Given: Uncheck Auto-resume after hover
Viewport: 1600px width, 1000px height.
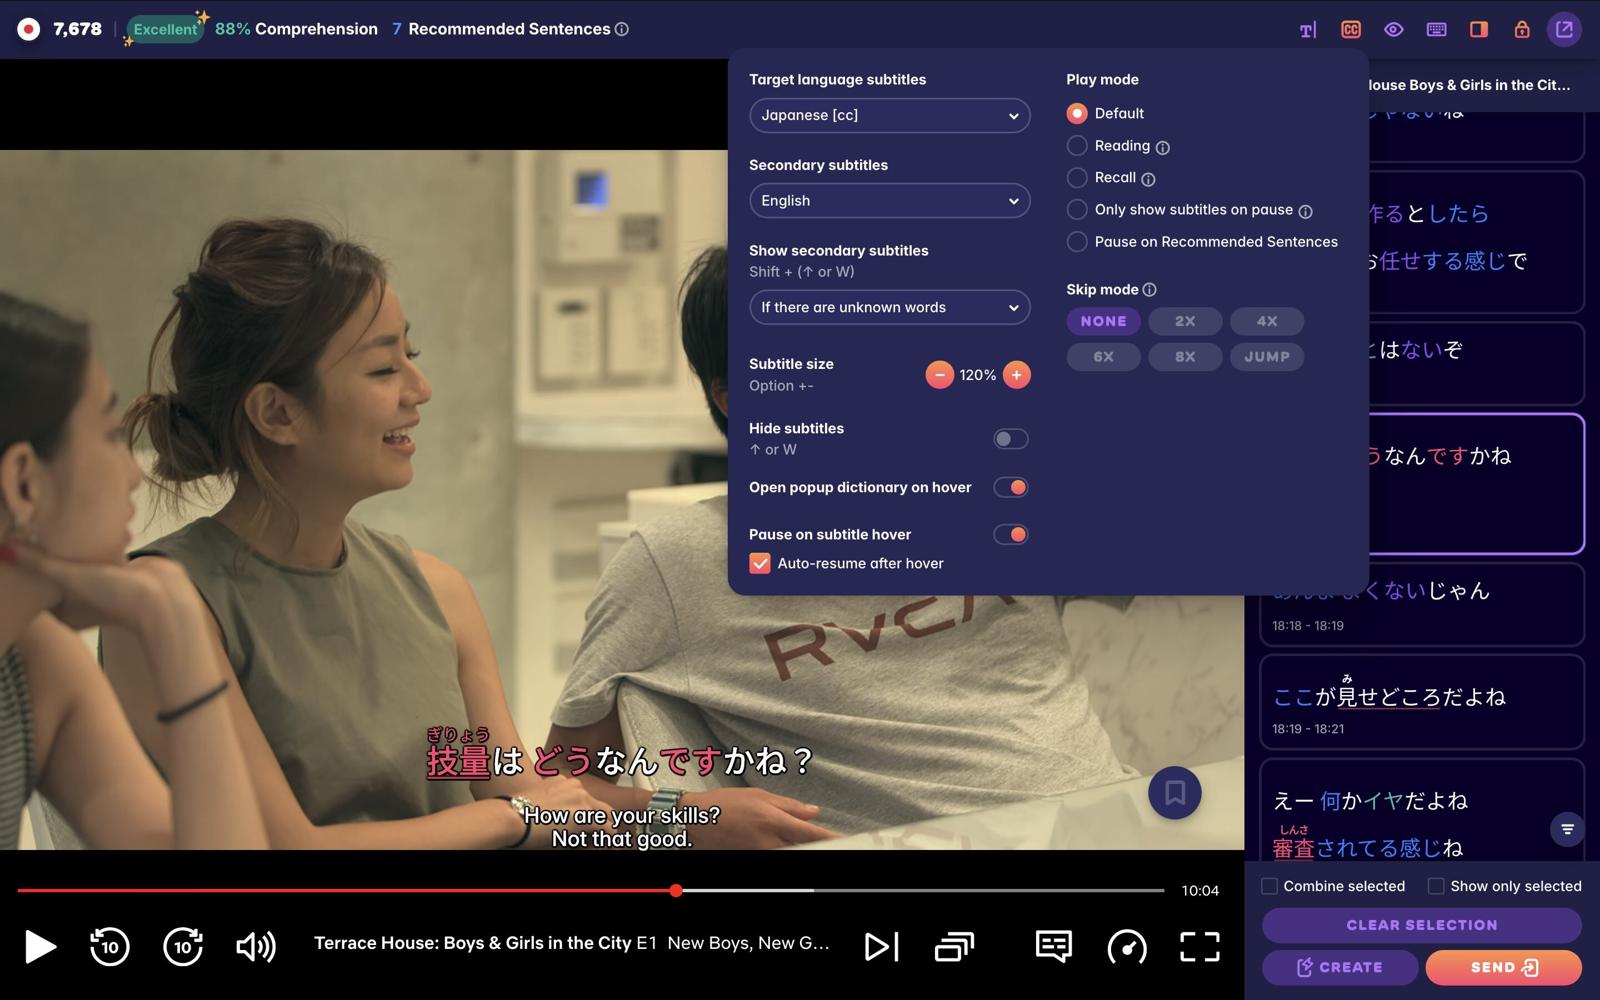Looking at the screenshot, I should pyautogui.click(x=760, y=563).
